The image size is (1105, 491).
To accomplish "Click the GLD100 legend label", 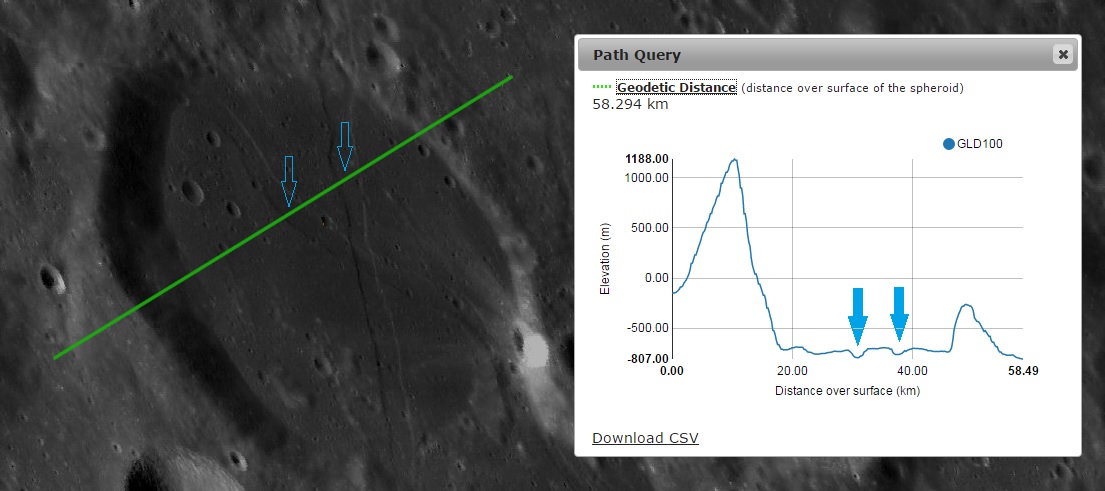I will point(980,144).
